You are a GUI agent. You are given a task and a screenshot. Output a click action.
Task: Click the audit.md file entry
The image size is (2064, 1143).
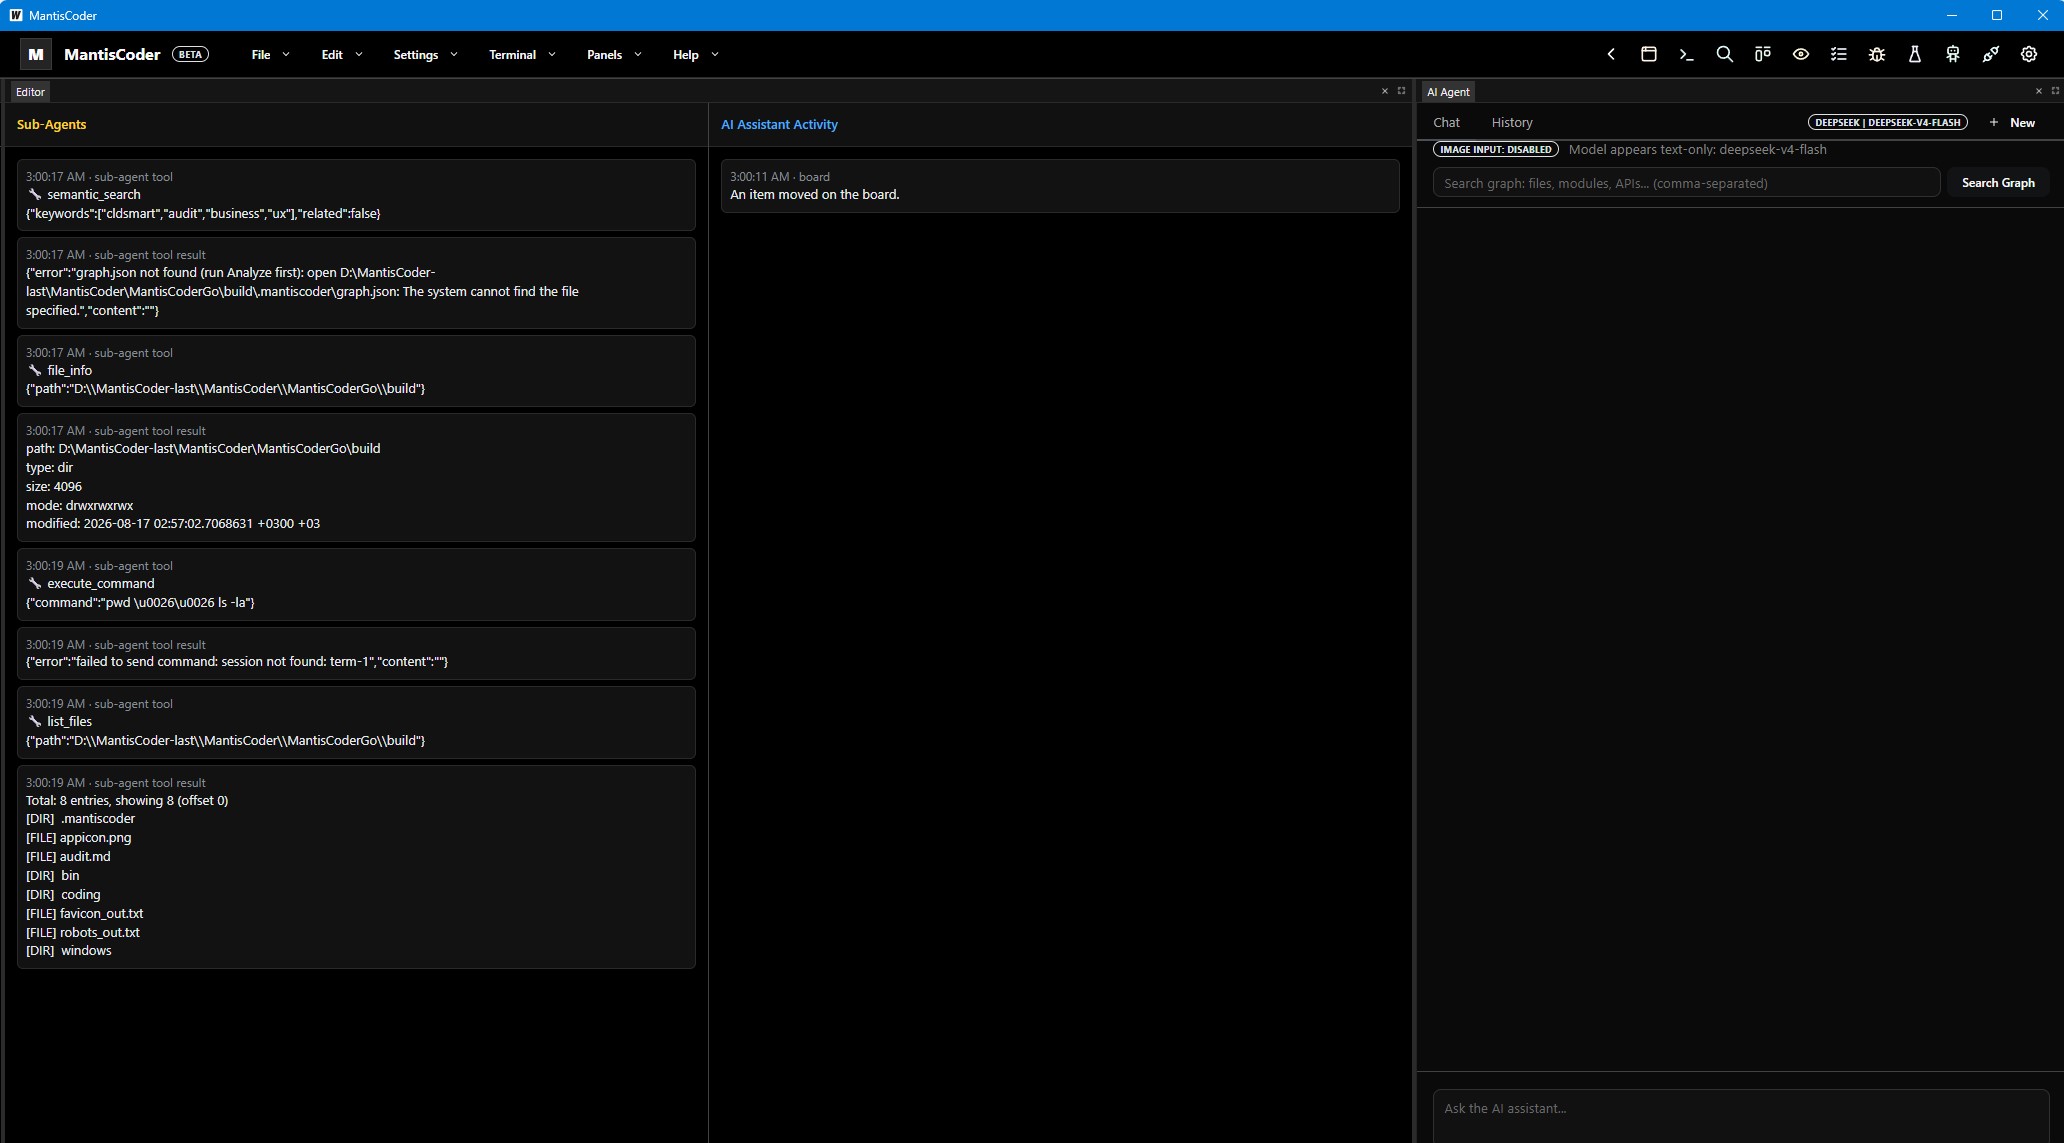tap(68, 857)
